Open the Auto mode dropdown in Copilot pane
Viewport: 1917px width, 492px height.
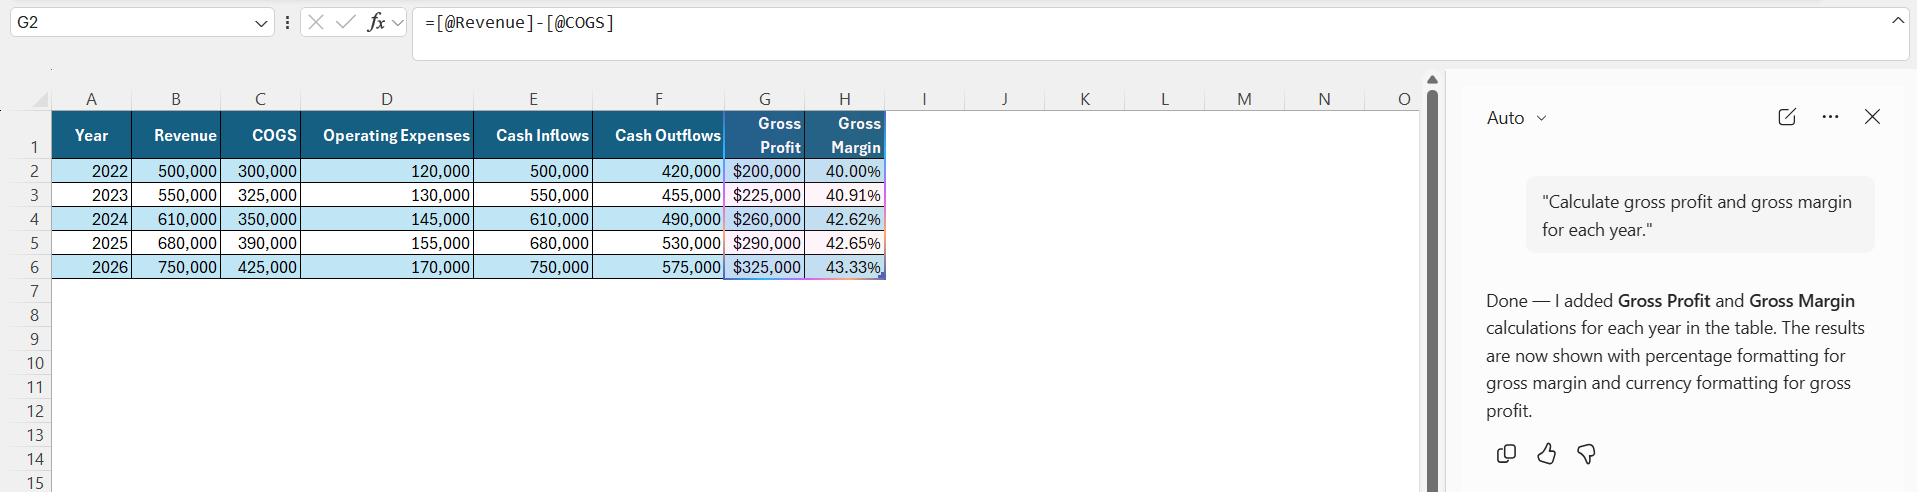click(x=1517, y=118)
